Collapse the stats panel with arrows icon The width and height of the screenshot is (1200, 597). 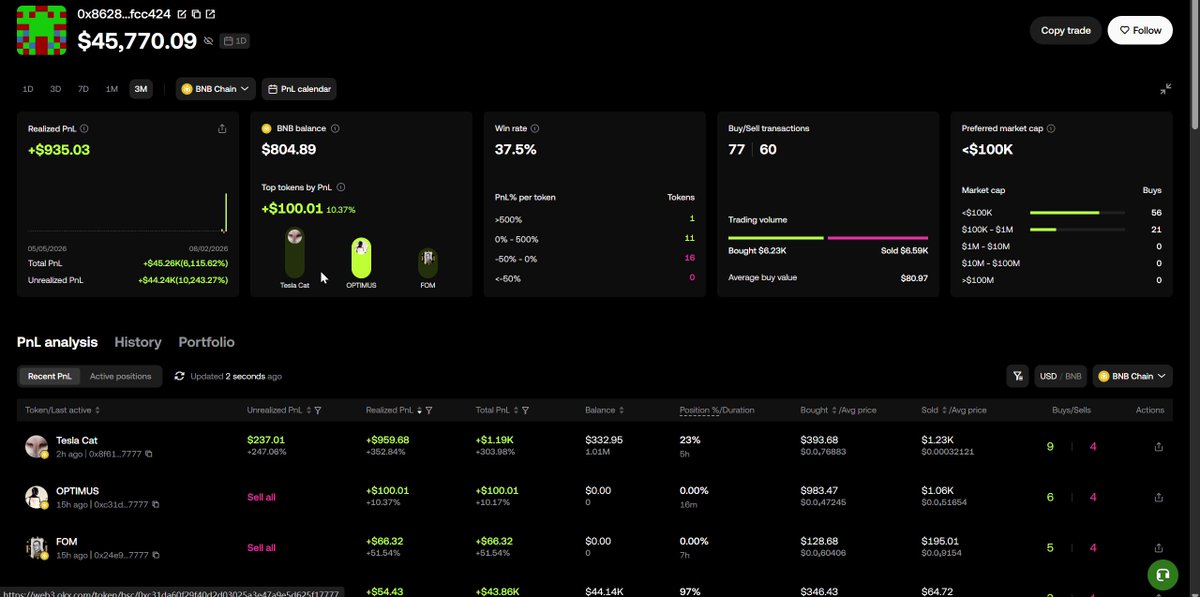1166,89
